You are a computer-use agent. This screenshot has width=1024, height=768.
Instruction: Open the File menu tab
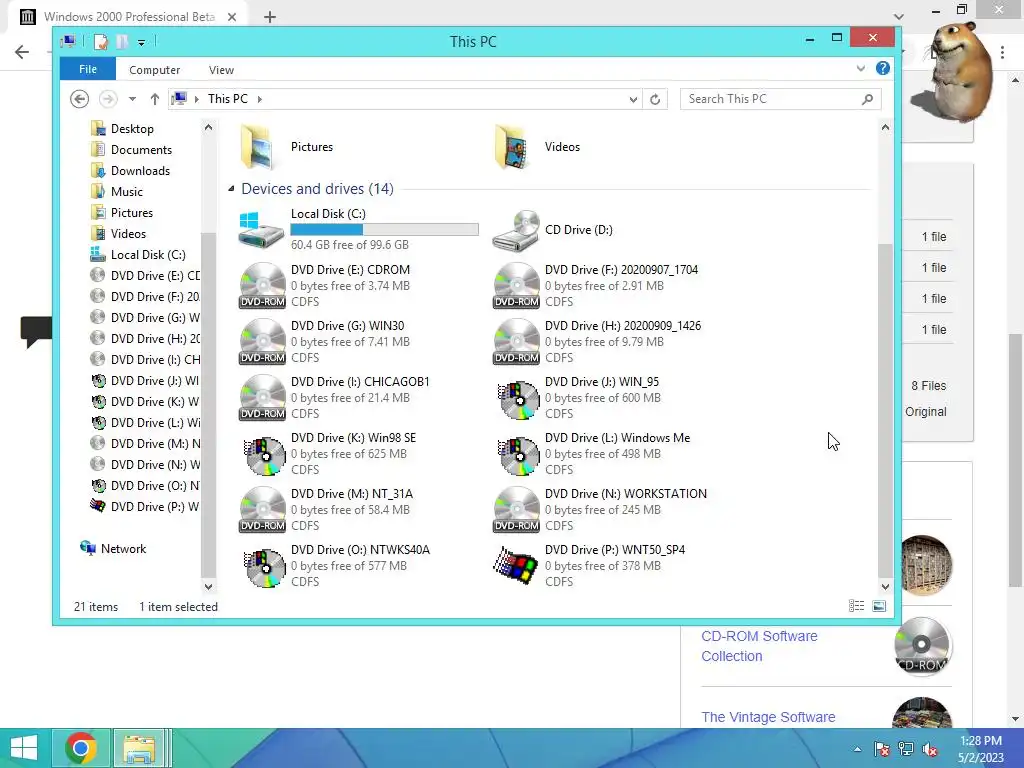88,69
